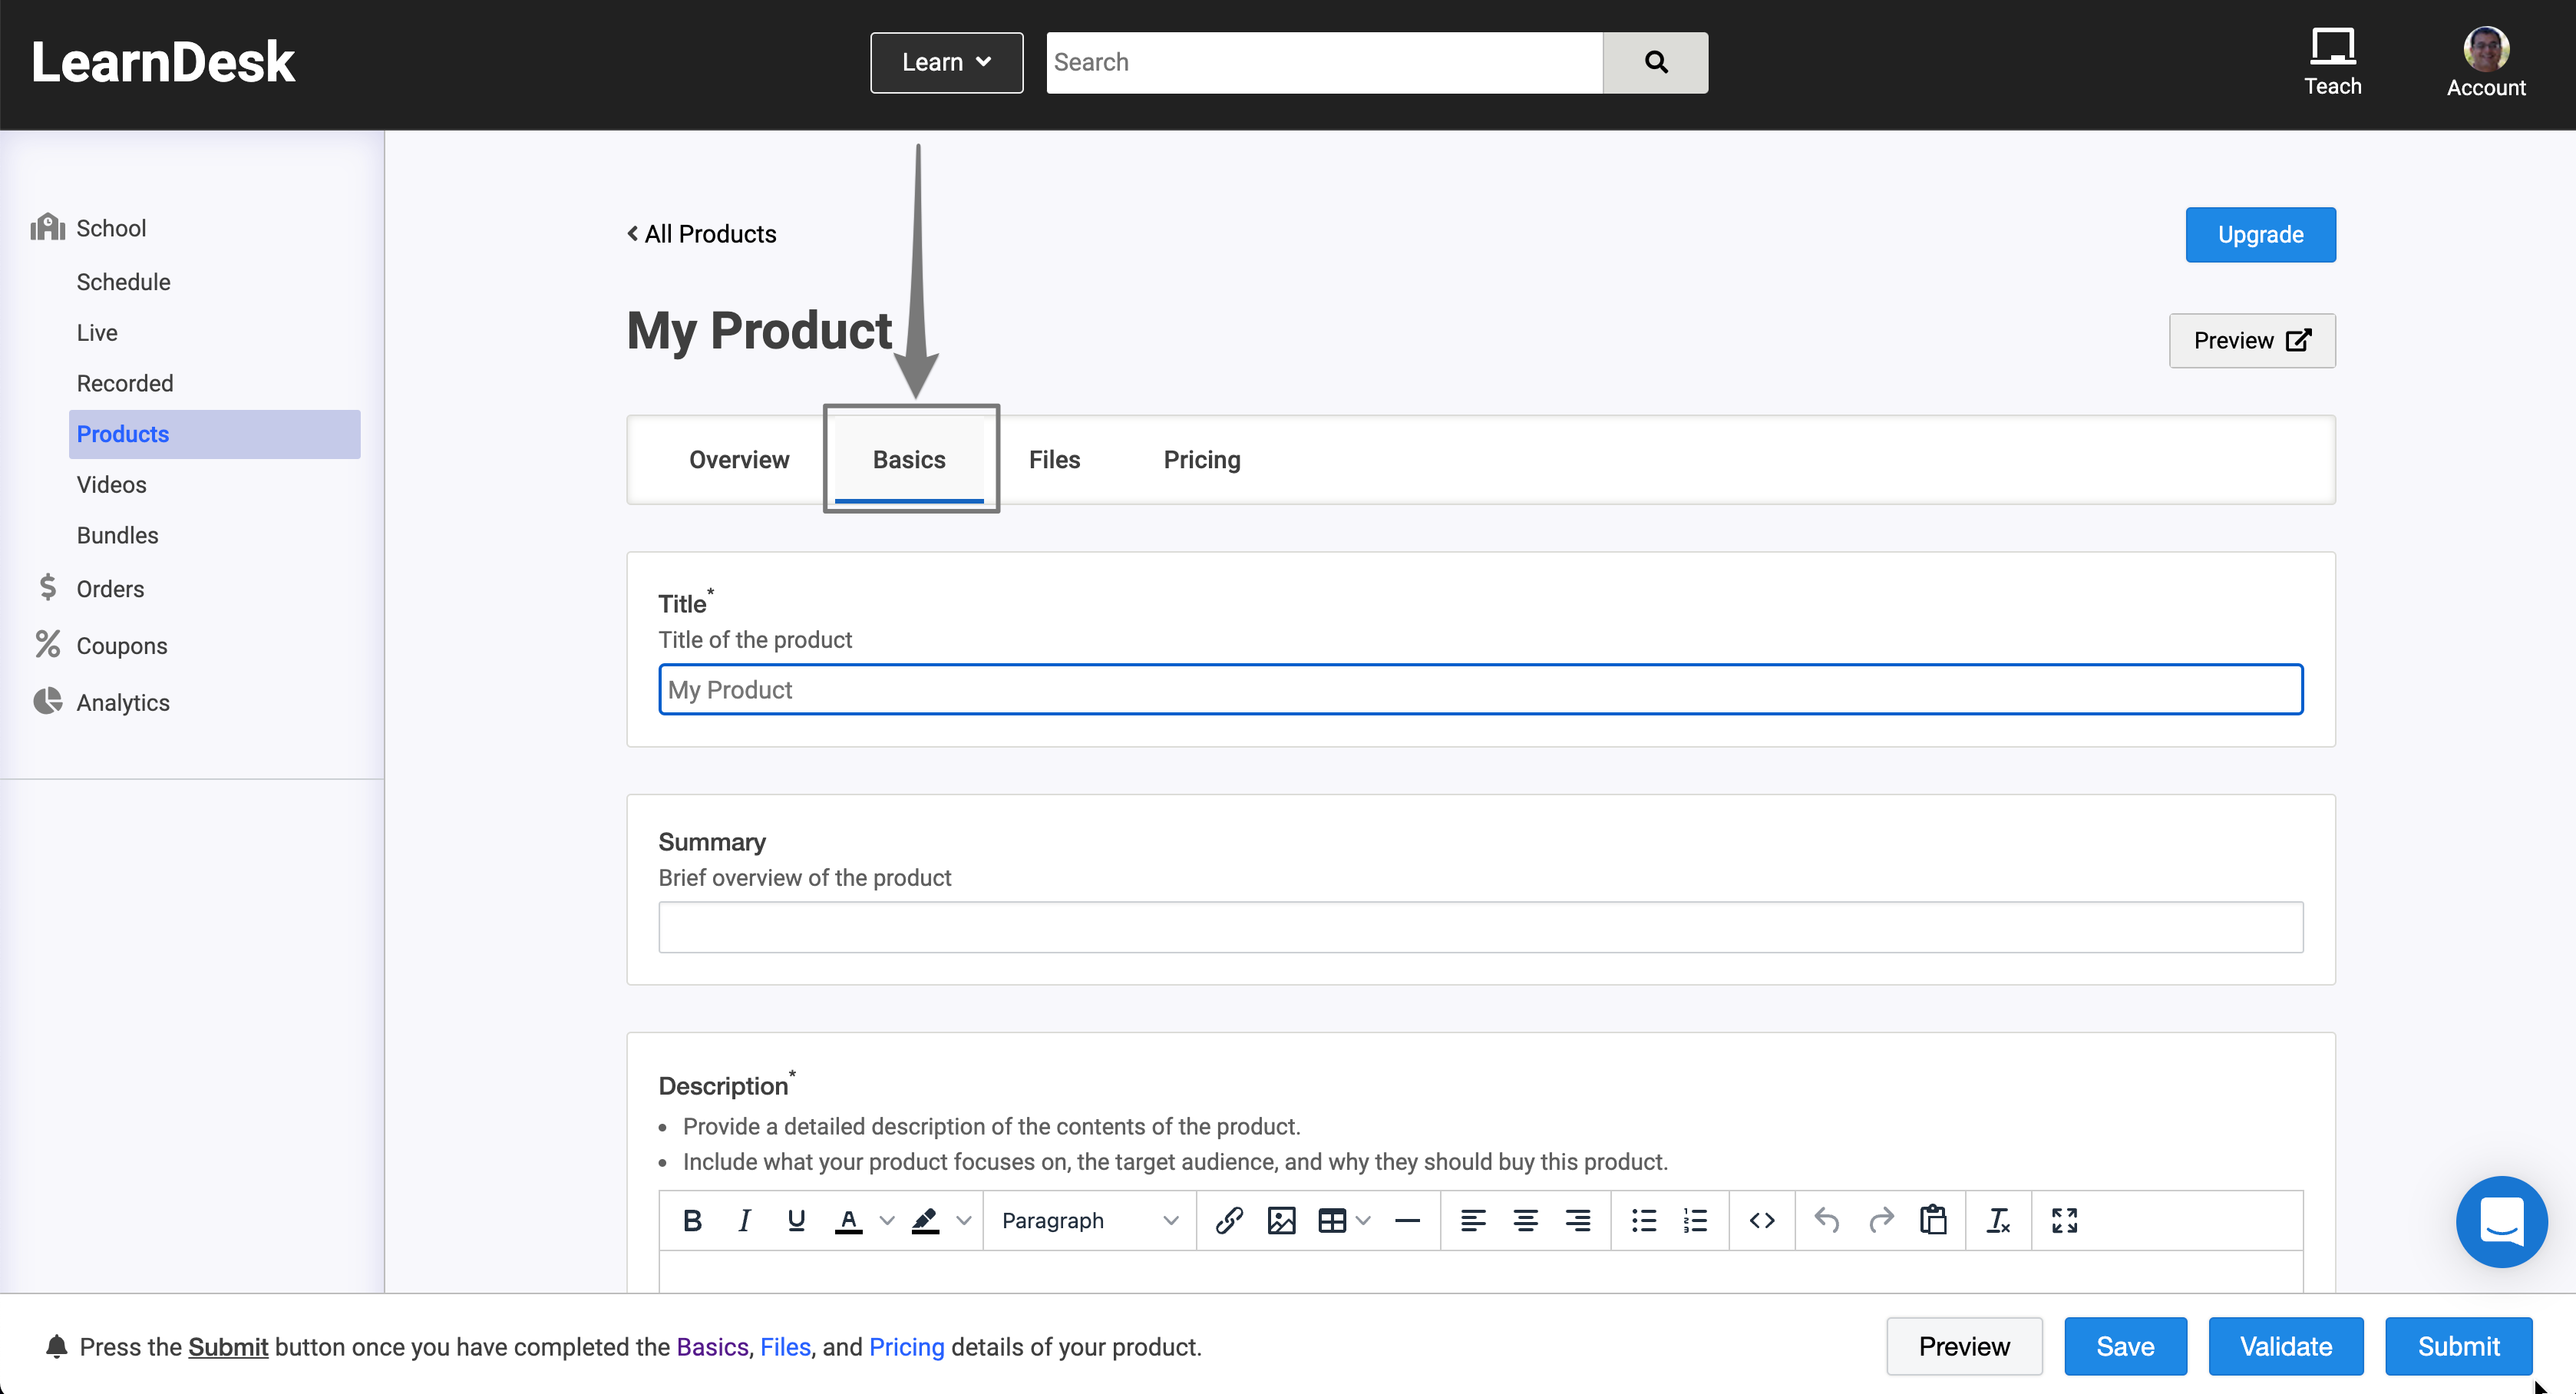Screen dimensions: 2576x1394
Task: Open School in the sidebar
Action: point(110,228)
